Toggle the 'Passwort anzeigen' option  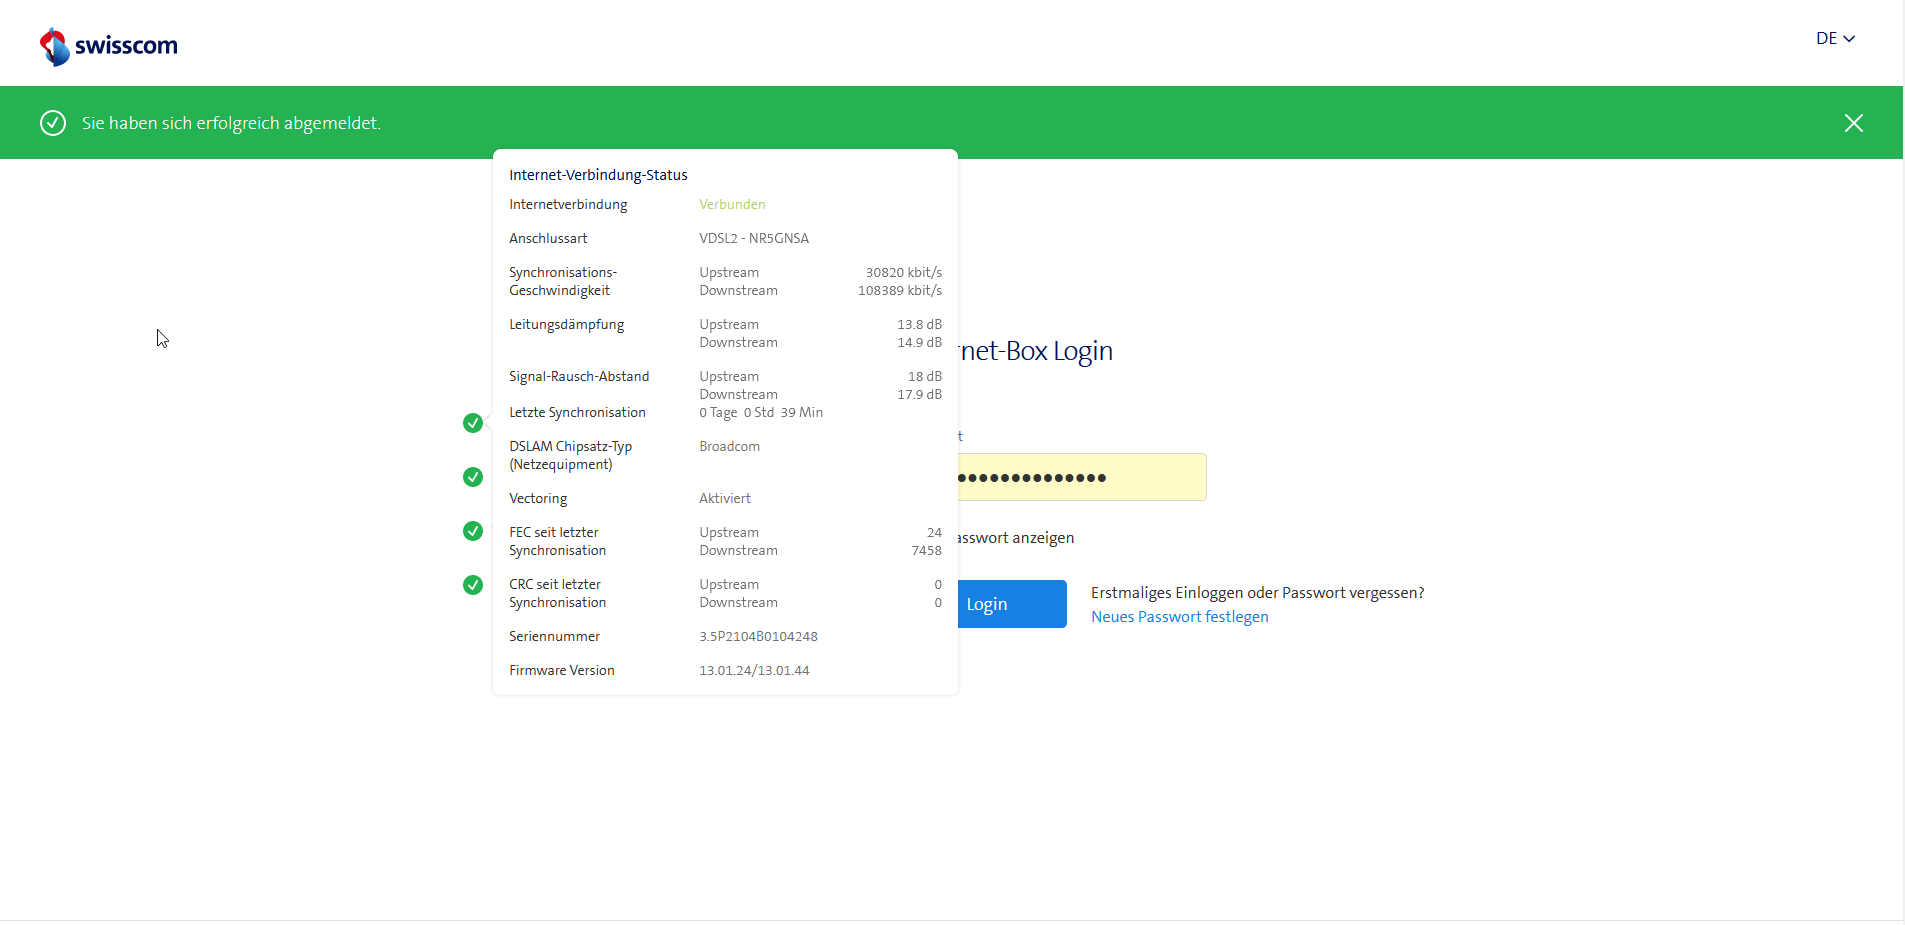click(x=1015, y=538)
